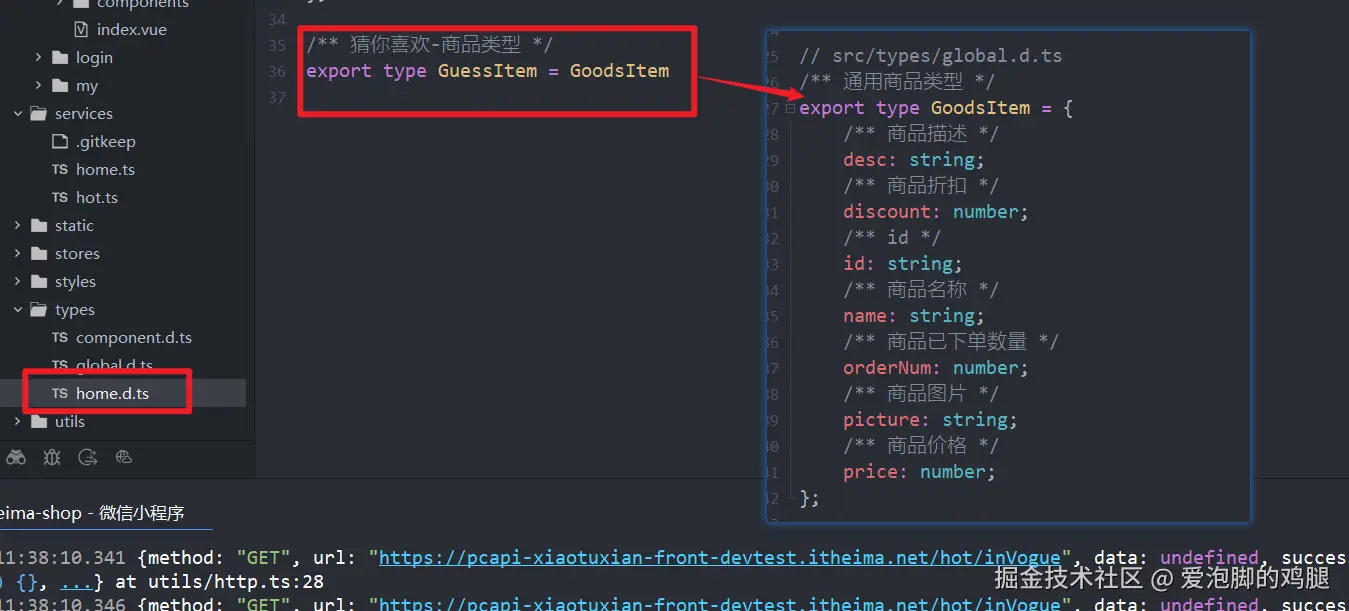This screenshot has width=1349, height=611.
Task: Click the static folder icon
Action: (39, 226)
